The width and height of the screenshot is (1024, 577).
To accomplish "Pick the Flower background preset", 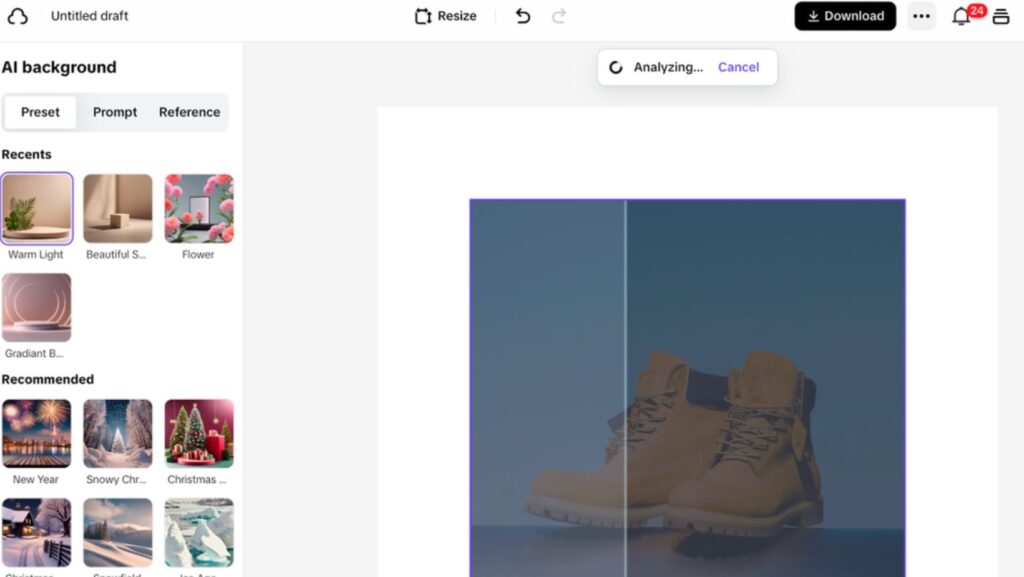I will 199,209.
